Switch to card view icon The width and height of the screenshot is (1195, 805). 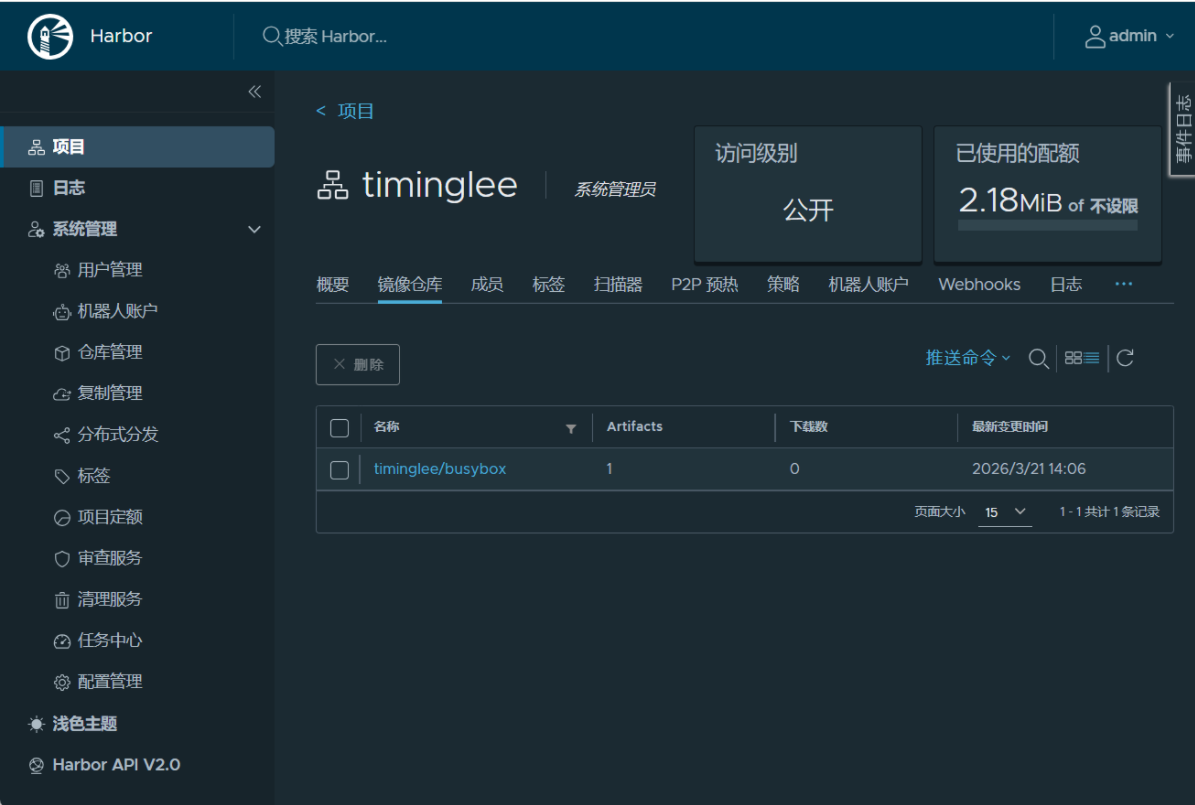tap(1073, 358)
